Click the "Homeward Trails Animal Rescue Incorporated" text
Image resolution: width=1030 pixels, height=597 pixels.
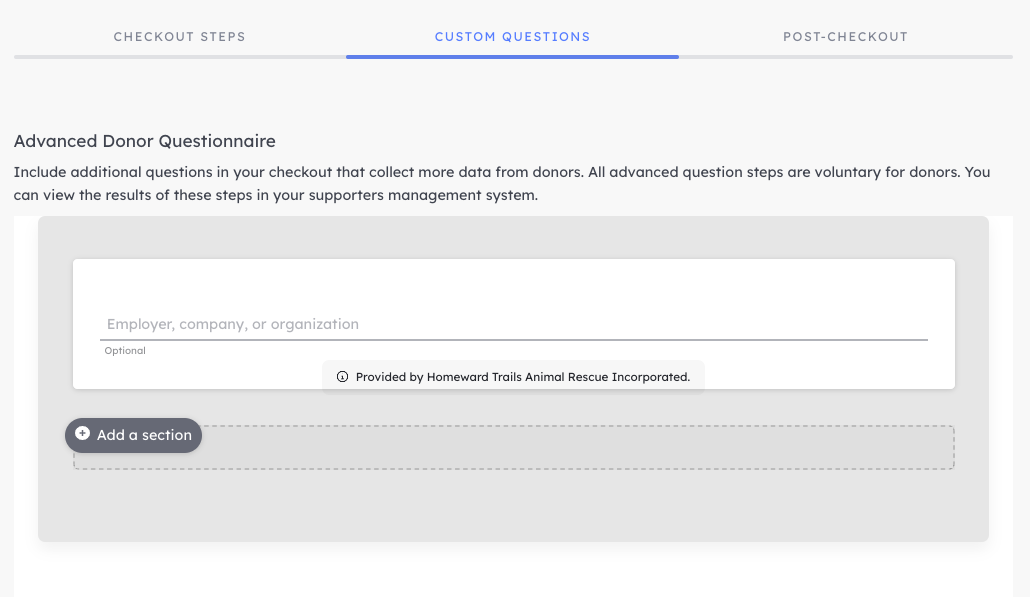tap(557, 377)
